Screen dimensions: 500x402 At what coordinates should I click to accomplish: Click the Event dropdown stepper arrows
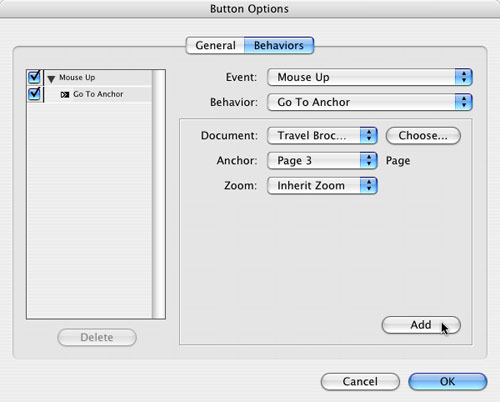(x=464, y=77)
